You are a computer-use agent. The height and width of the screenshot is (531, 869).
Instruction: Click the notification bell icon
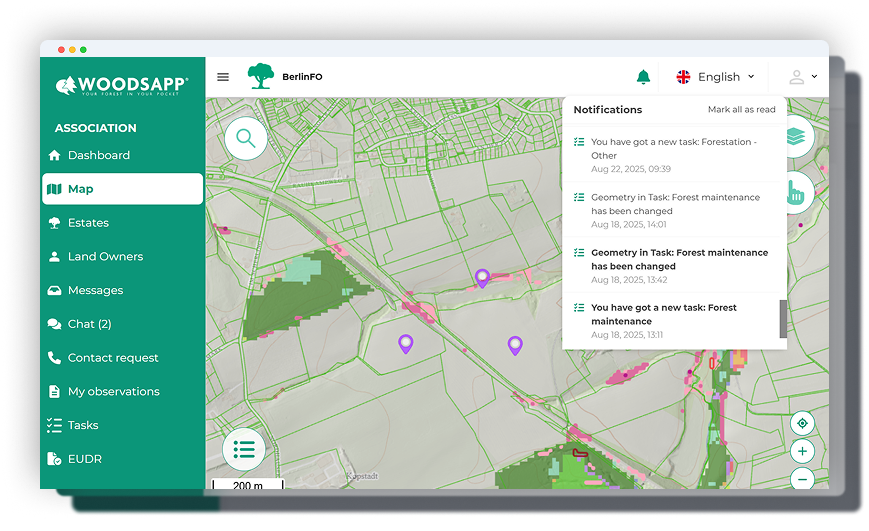(x=643, y=77)
